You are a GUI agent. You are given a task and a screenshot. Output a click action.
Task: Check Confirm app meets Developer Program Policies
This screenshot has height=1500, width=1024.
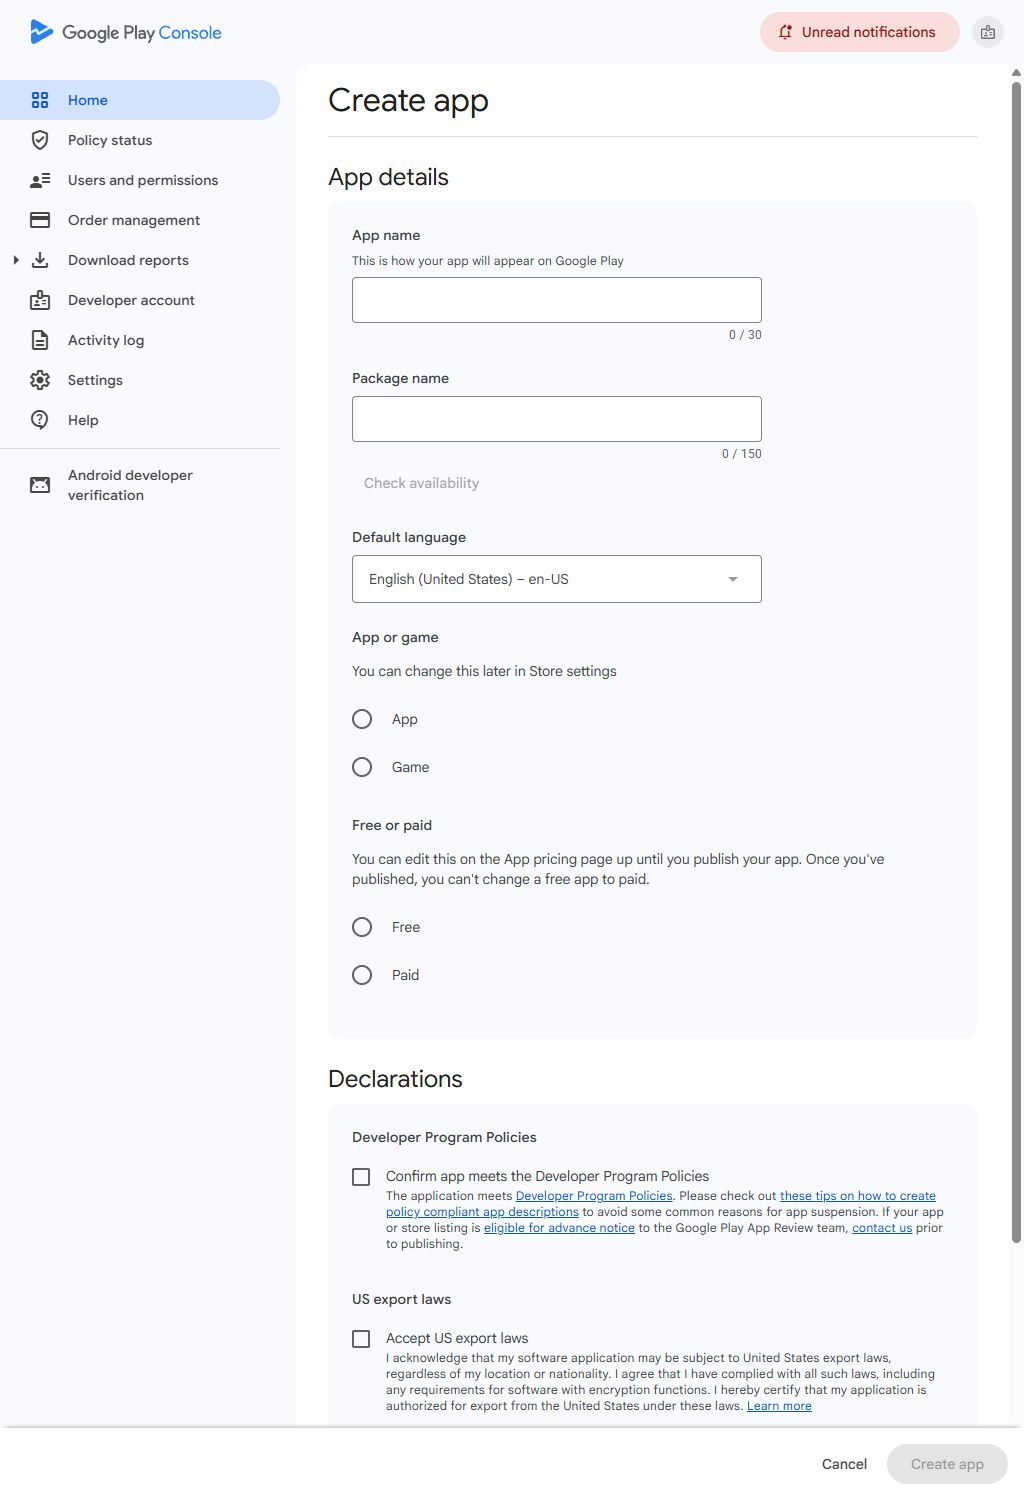tap(361, 1177)
